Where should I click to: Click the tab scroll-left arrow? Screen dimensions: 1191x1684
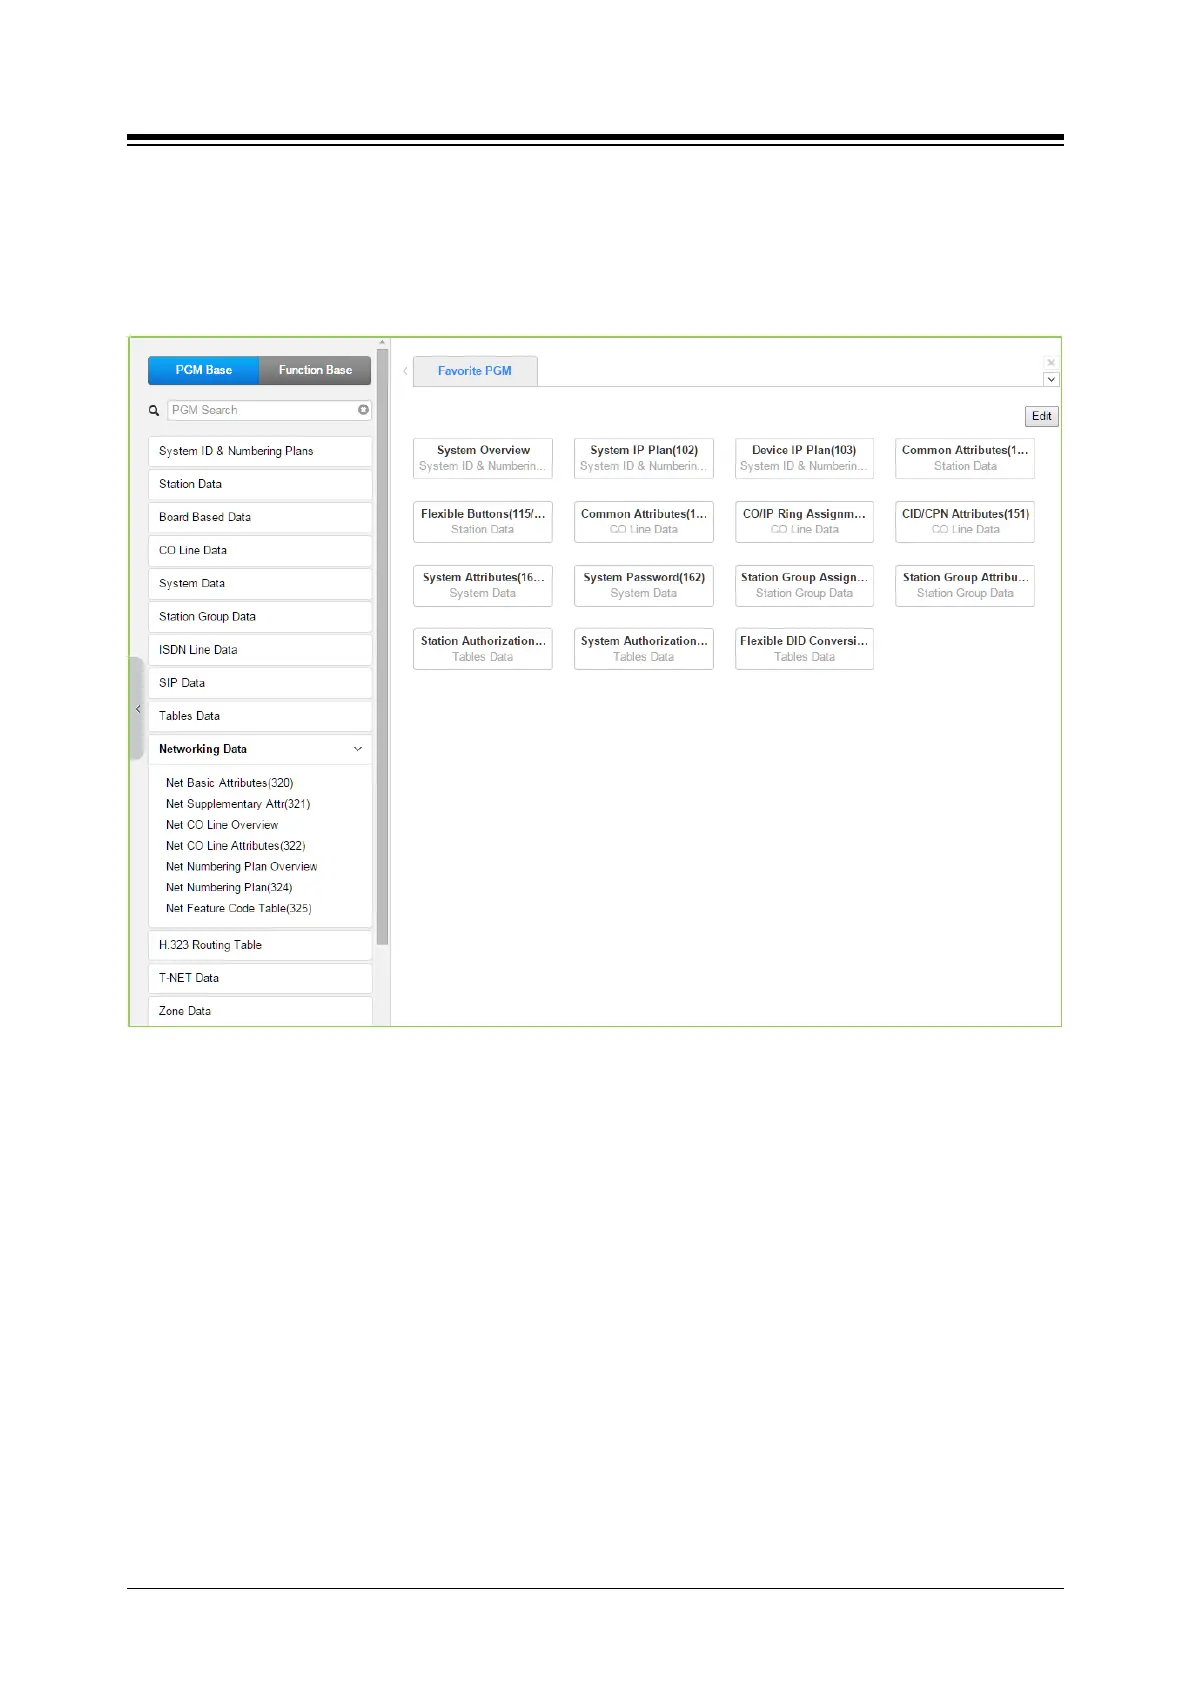405,371
